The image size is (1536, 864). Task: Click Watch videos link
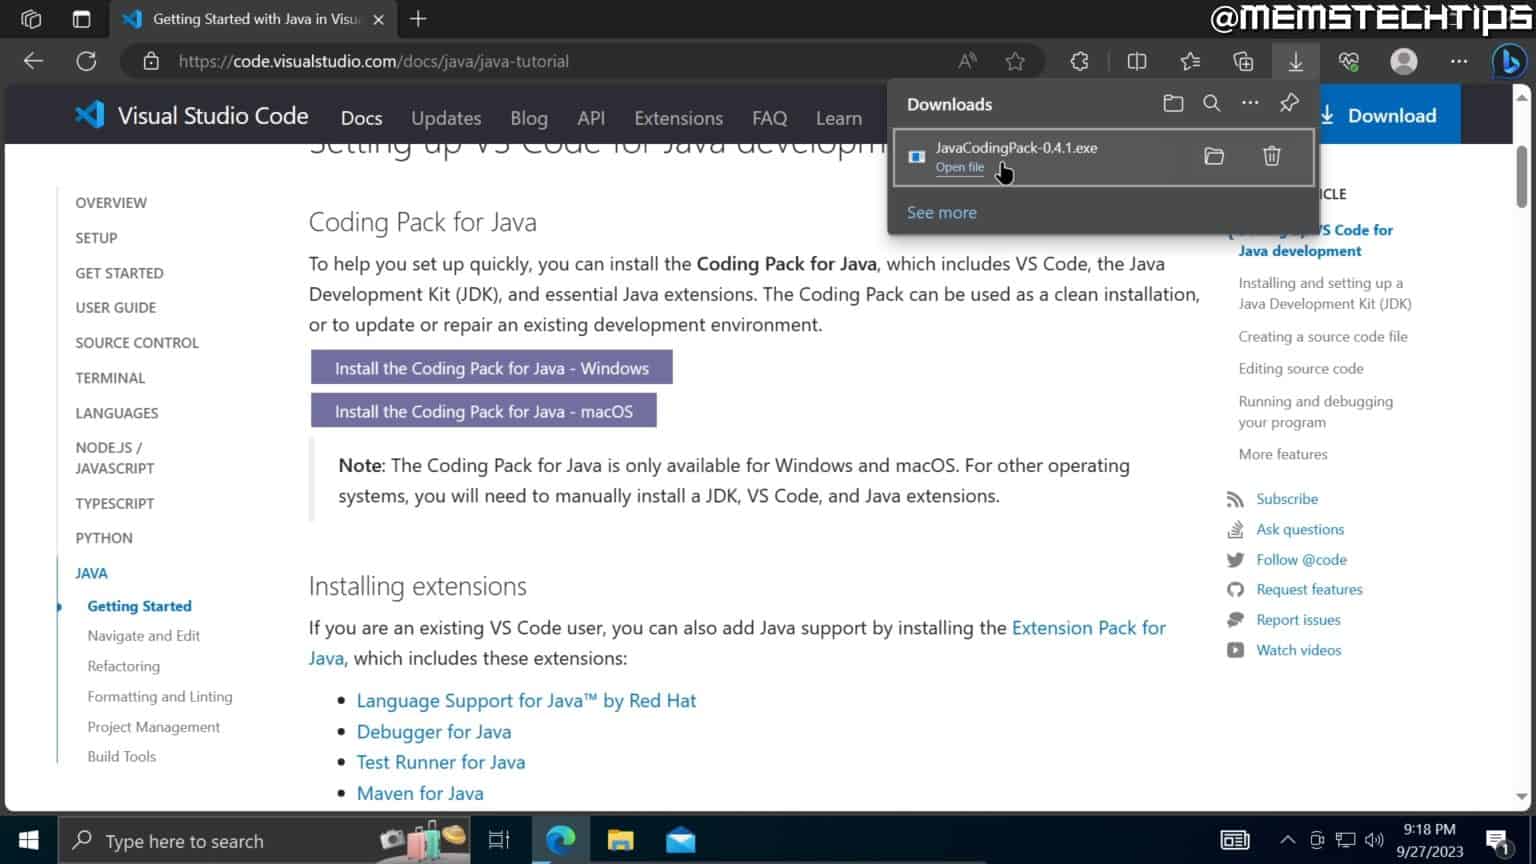1298,650
